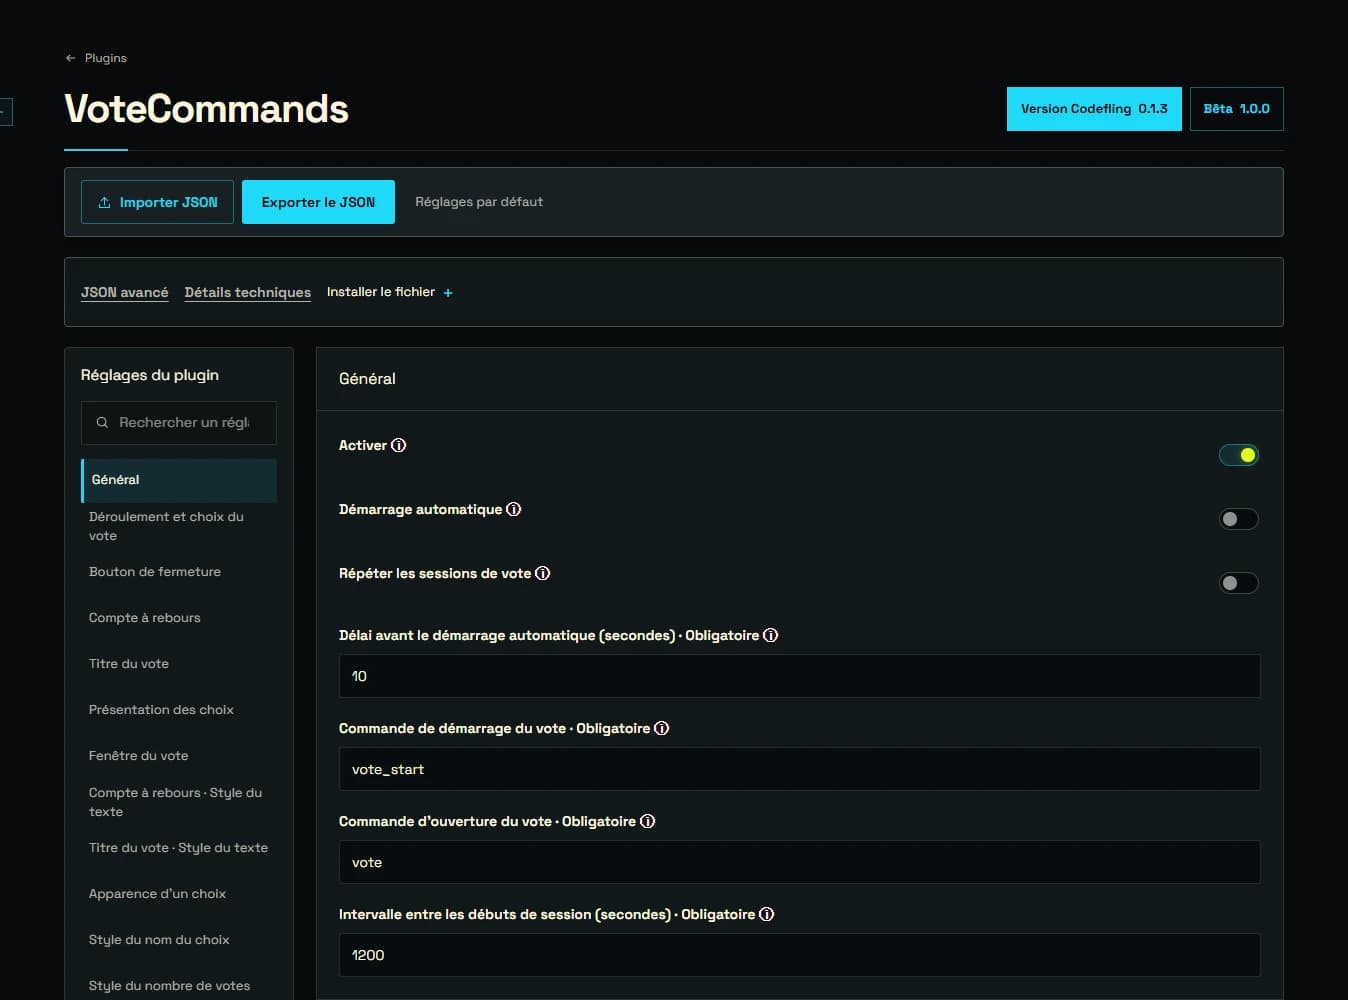Click the plus icon next to Installer le fichier
1348x1000 pixels.
pyautogui.click(x=448, y=293)
